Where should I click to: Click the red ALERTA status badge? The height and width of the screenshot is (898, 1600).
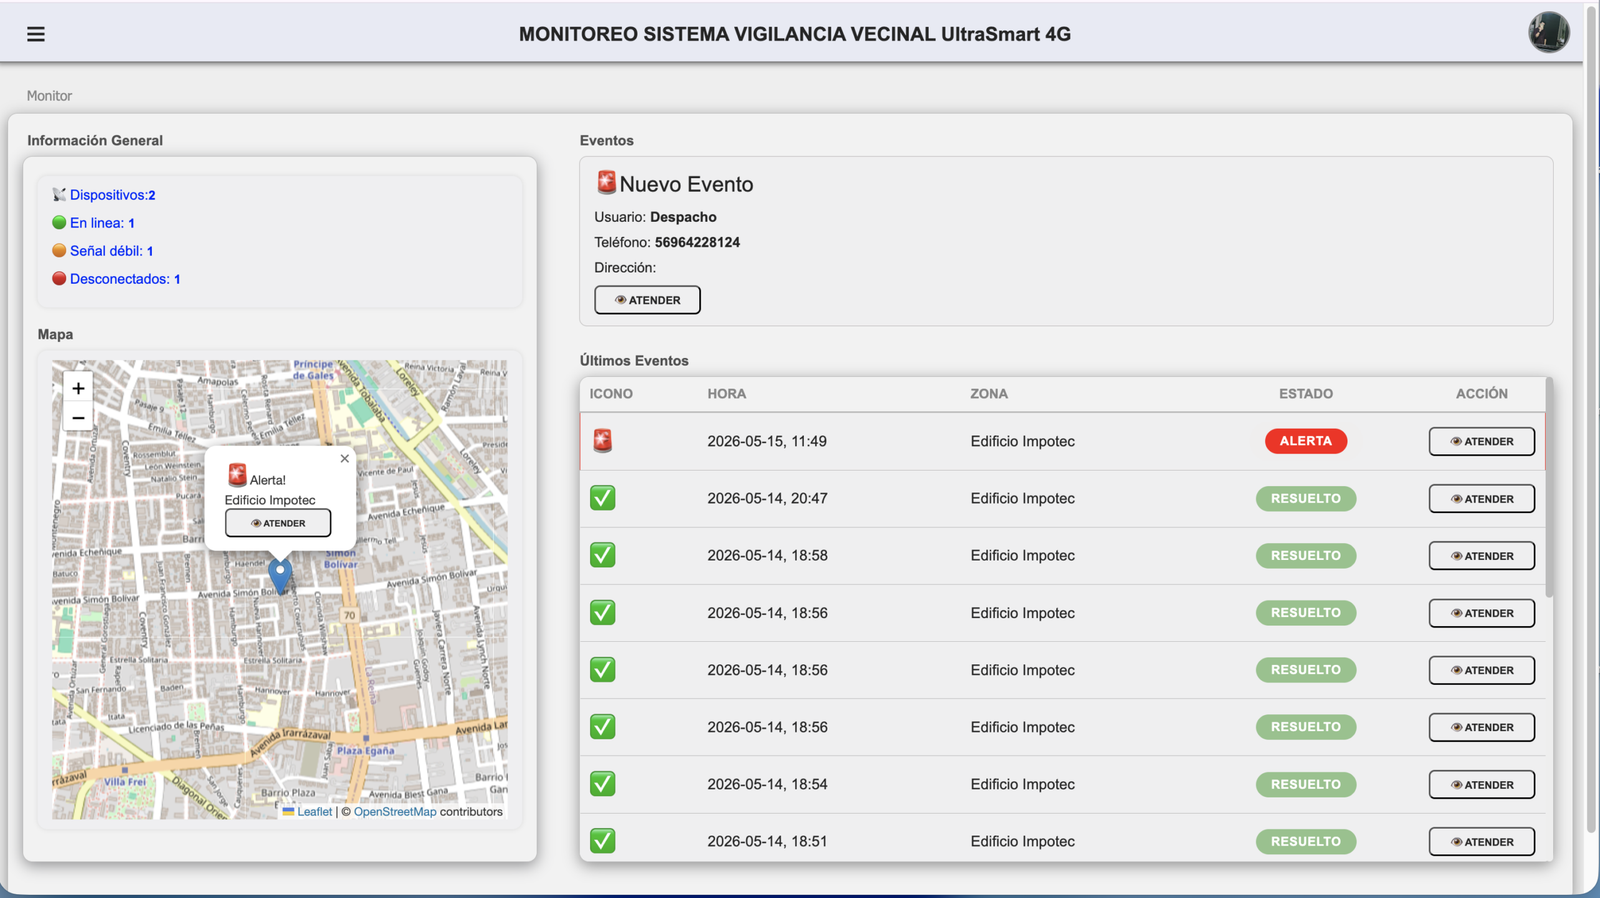pos(1306,441)
